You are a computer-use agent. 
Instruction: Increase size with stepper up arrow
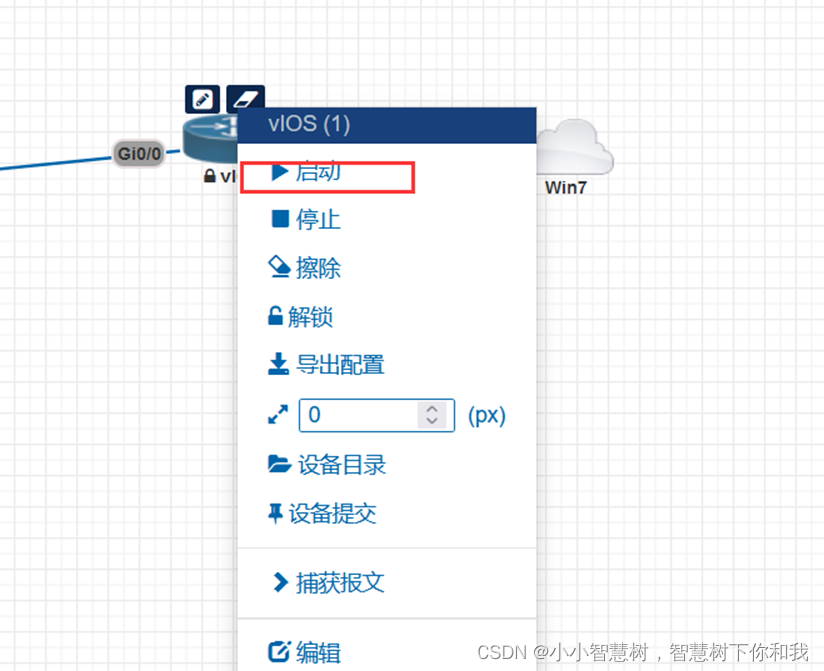pos(432,409)
